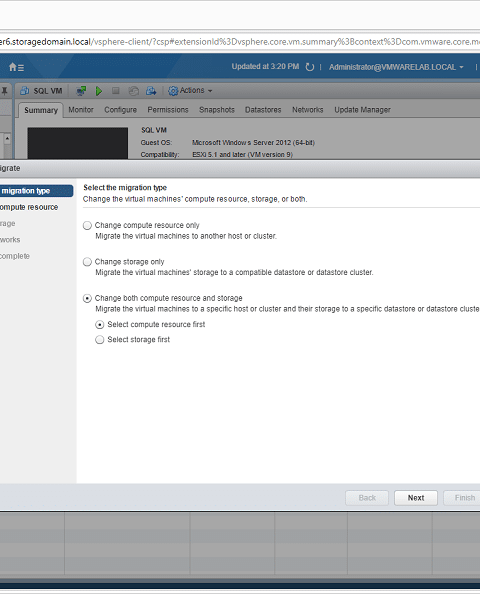Click the SQL VM label in the toolbar
Viewport: 480px width, 594px height.
point(48,91)
